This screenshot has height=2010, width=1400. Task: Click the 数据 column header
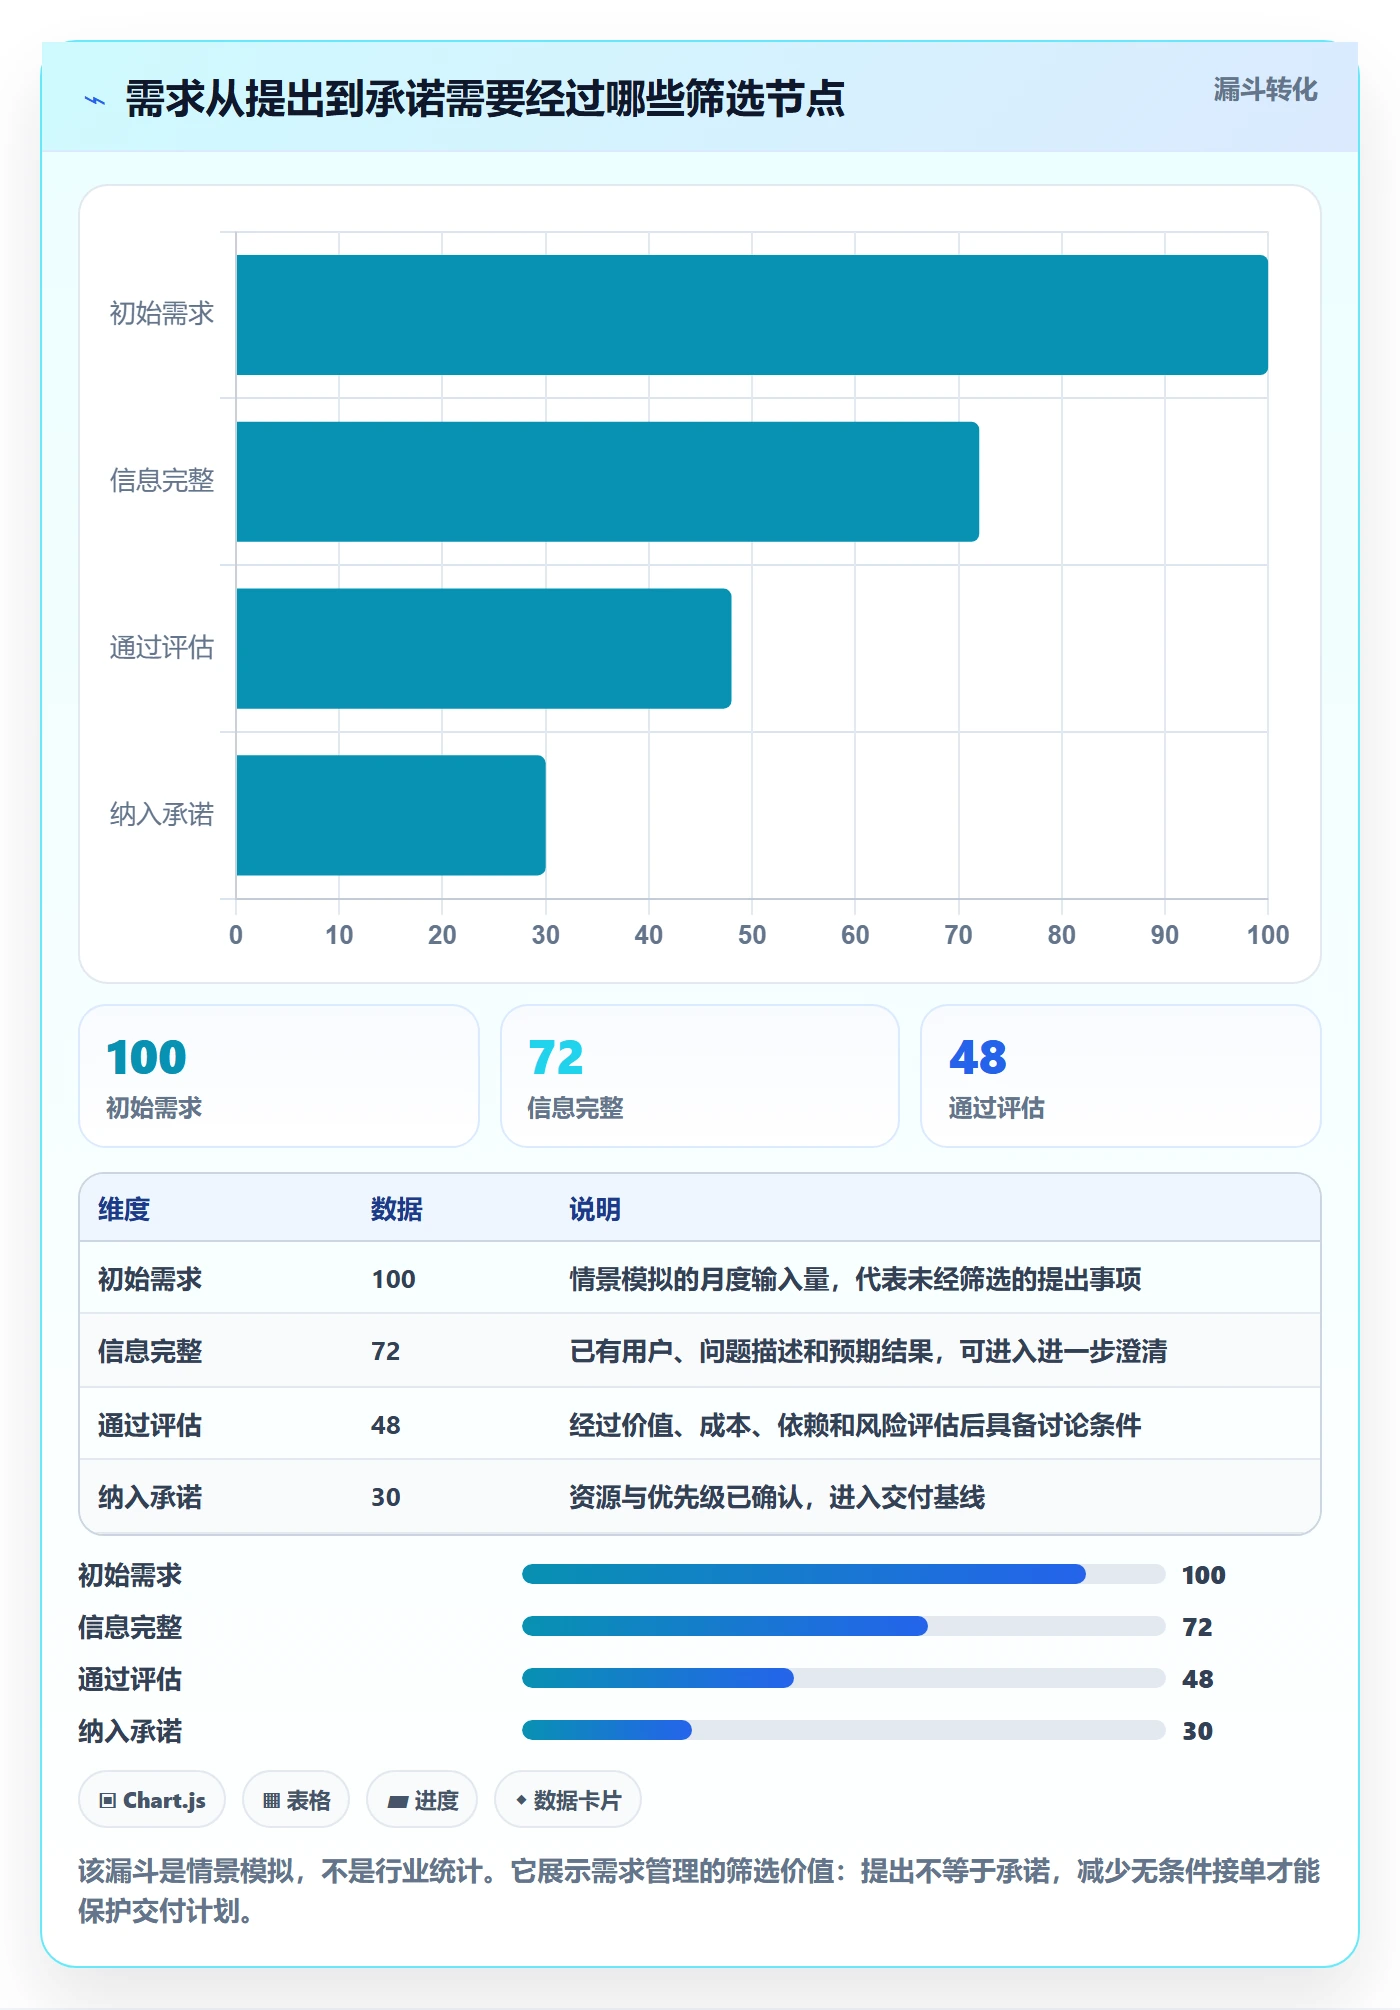397,1209
